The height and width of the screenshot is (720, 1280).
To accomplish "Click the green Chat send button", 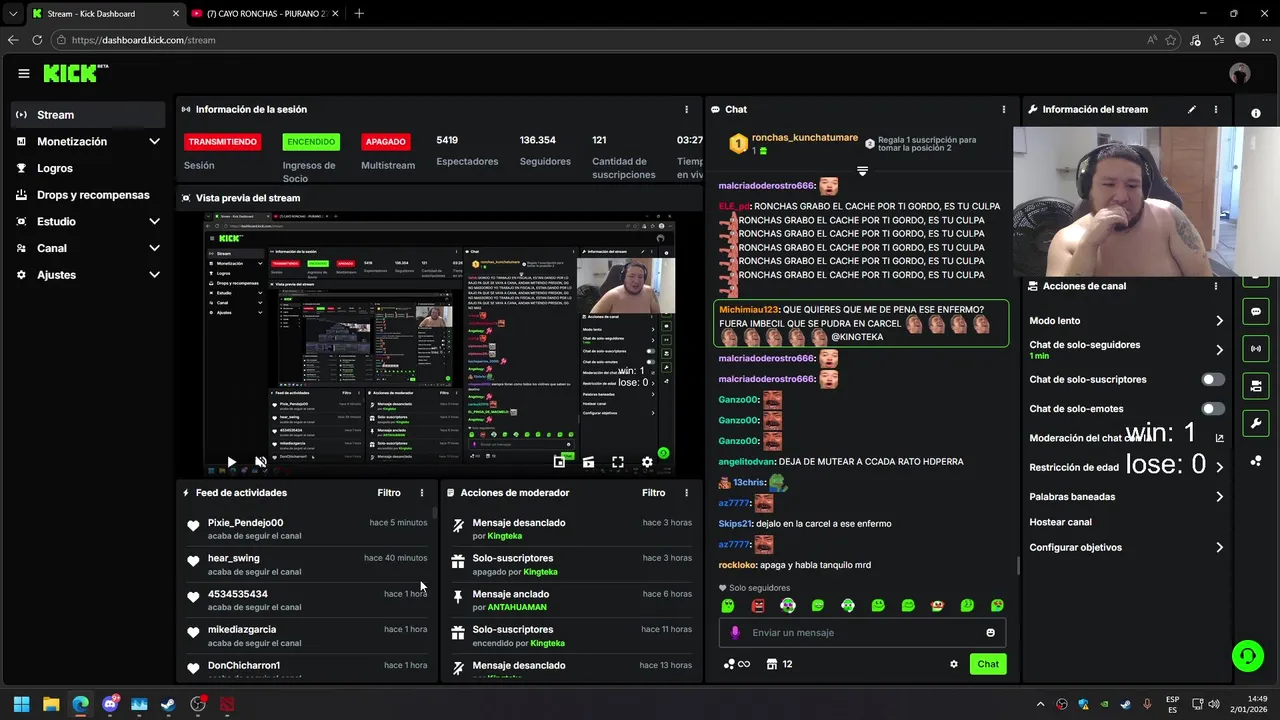I will tap(988, 664).
